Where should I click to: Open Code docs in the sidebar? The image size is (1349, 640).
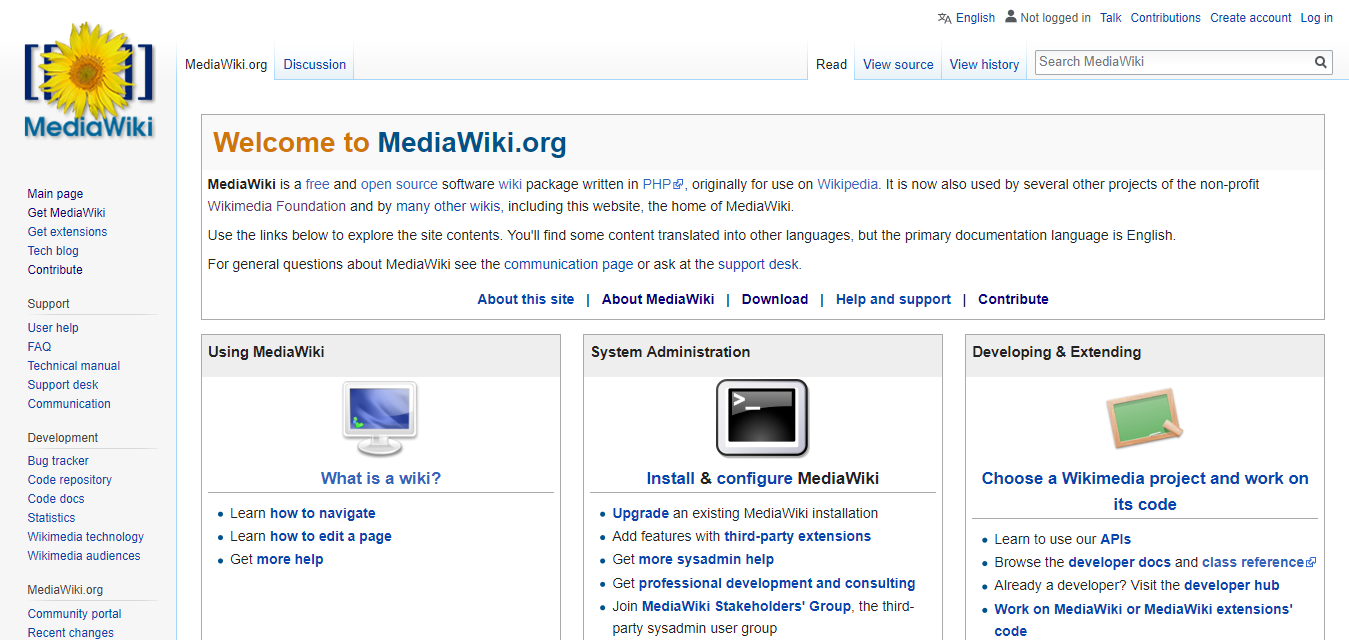pos(56,499)
